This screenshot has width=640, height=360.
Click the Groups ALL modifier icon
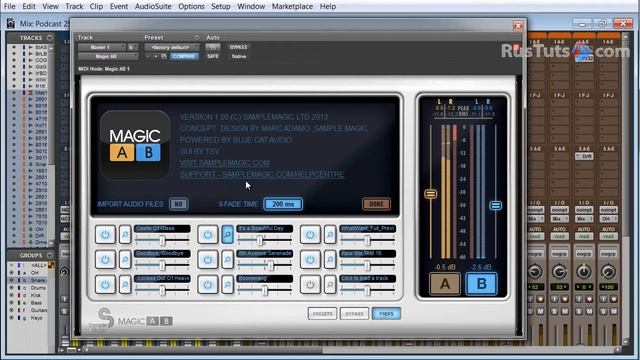(51, 265)
